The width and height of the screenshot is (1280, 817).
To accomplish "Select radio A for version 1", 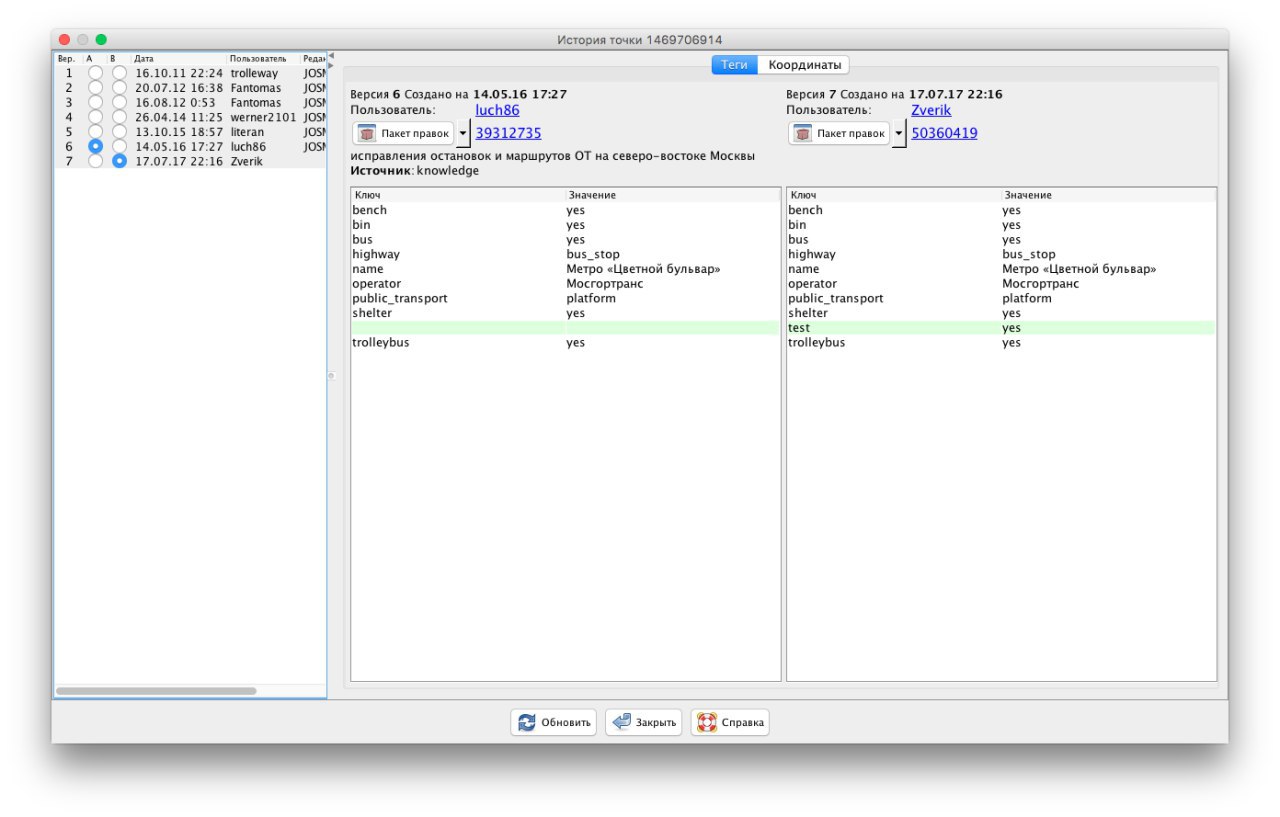I will coord(96,73).
